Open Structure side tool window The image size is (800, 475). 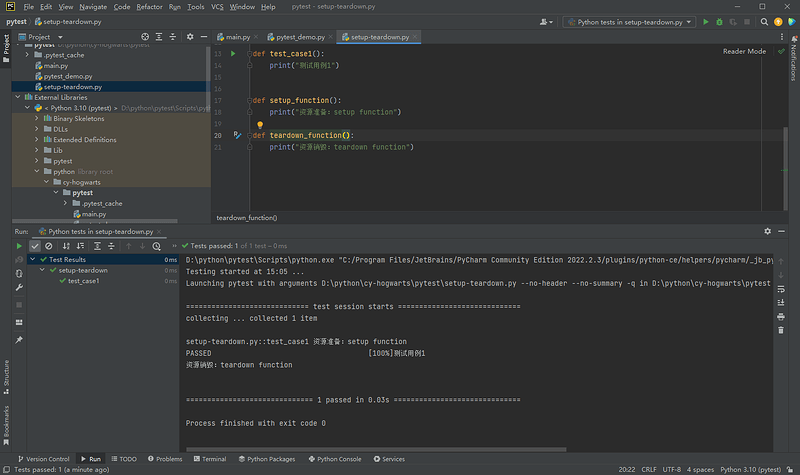tap(6, 377)
